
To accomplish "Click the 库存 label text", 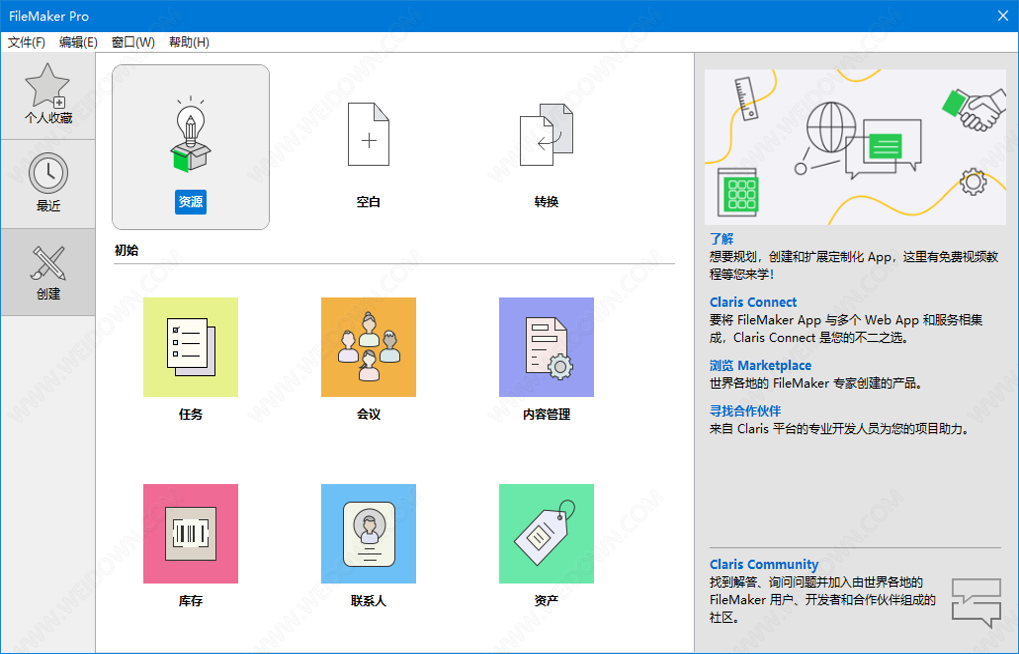I will point(190,601).
